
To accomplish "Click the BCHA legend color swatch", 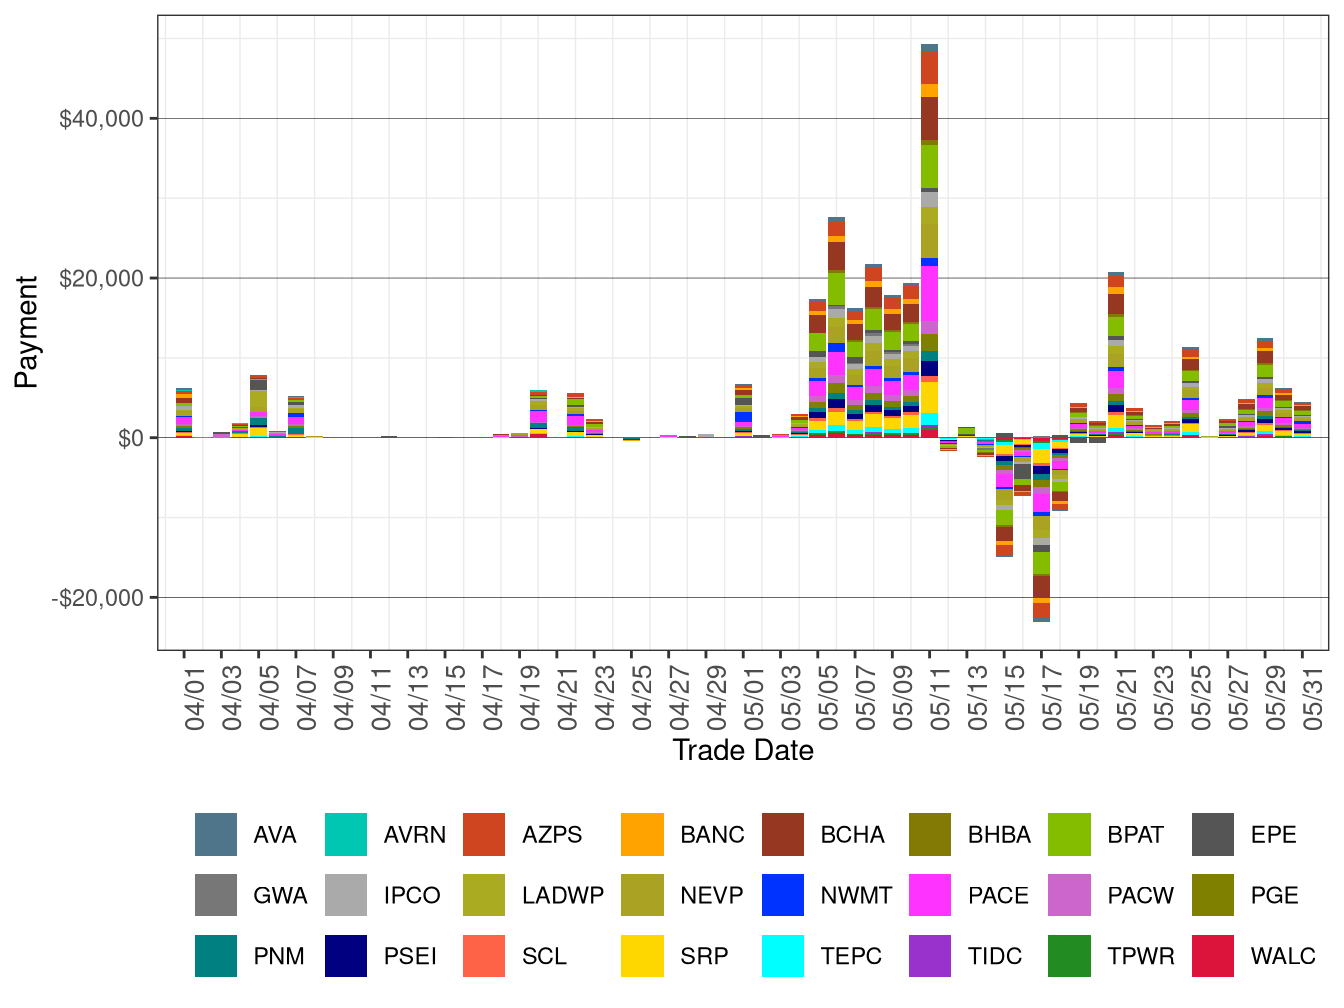I will (783, 835).
